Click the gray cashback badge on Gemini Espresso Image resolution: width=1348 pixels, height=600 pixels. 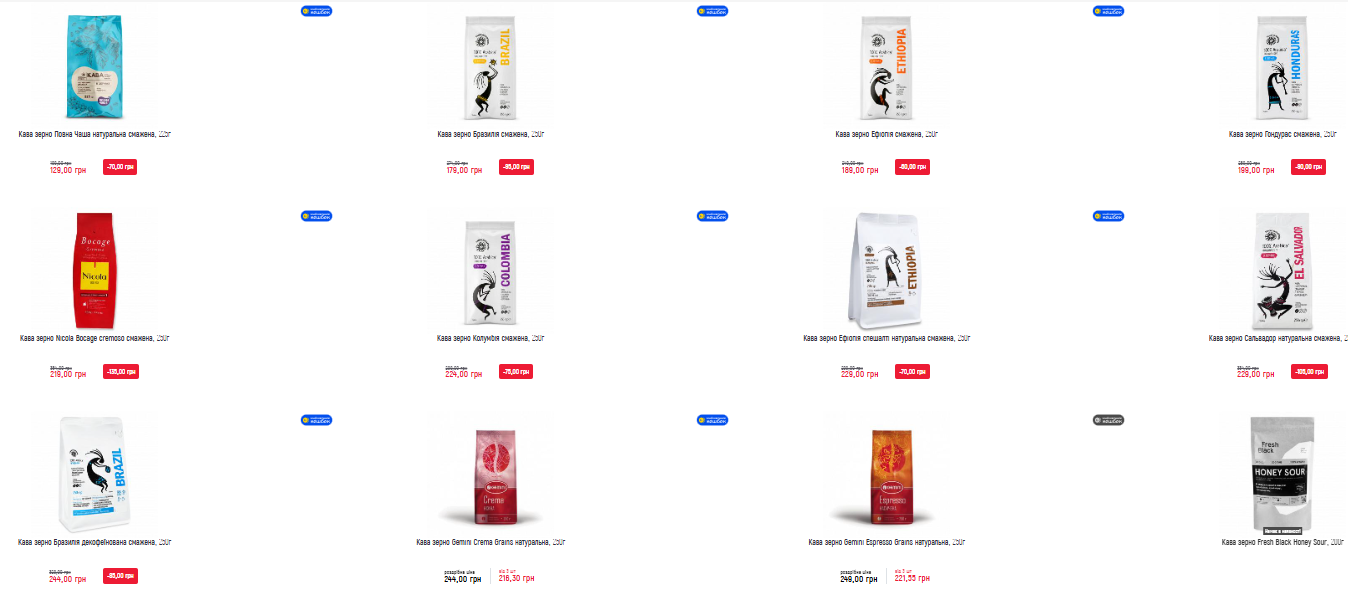tap(1108, 419)
